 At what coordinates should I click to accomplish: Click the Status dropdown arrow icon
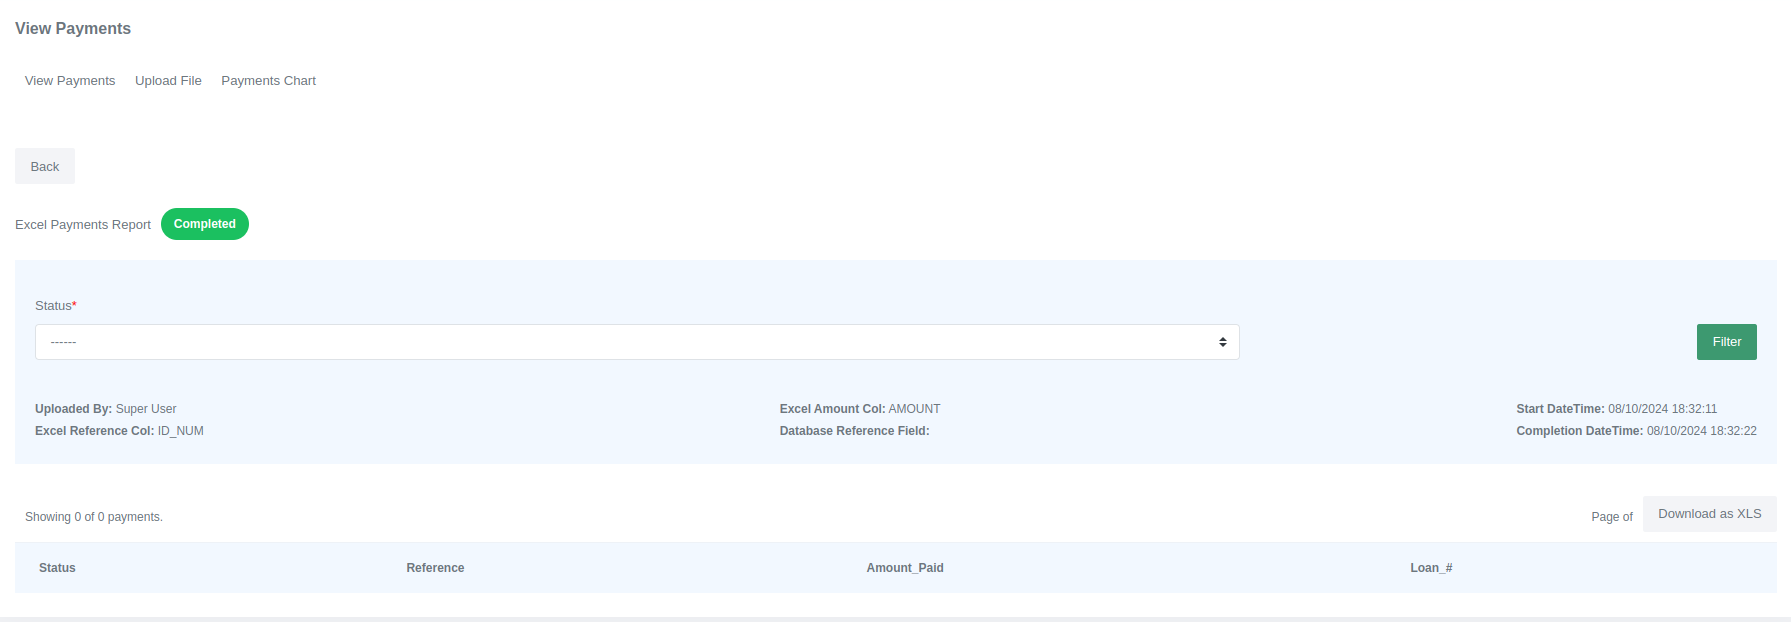click(x=1222, y=342)
